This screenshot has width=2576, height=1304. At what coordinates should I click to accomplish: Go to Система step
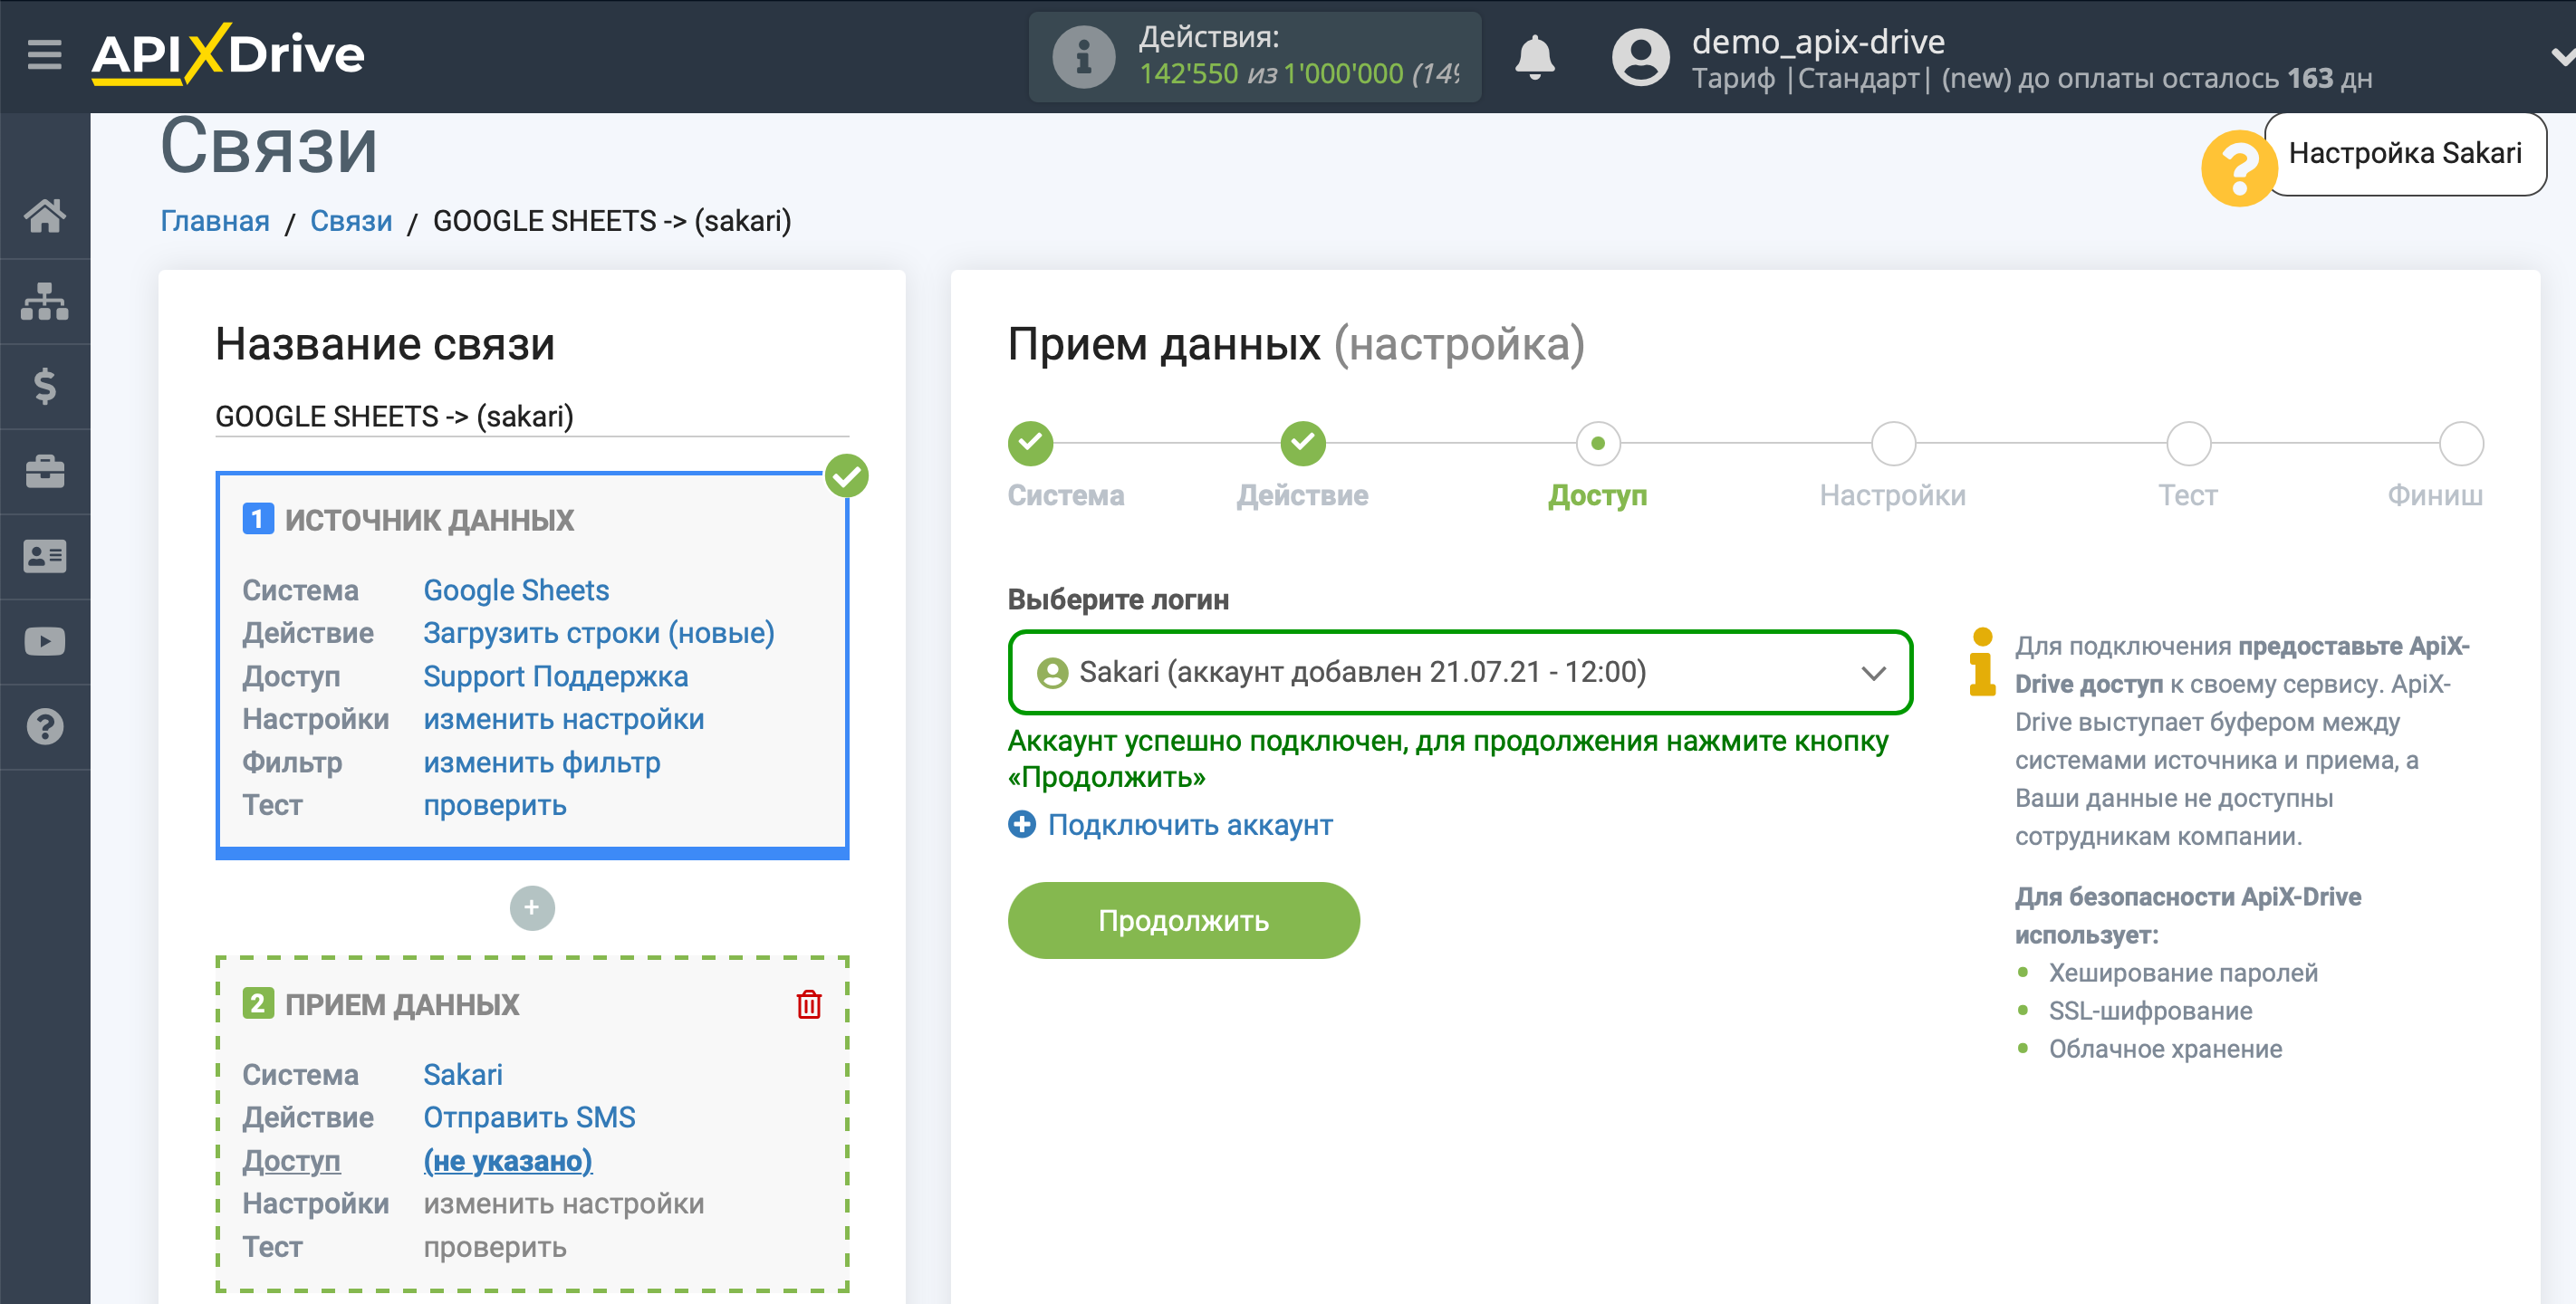1030,443
